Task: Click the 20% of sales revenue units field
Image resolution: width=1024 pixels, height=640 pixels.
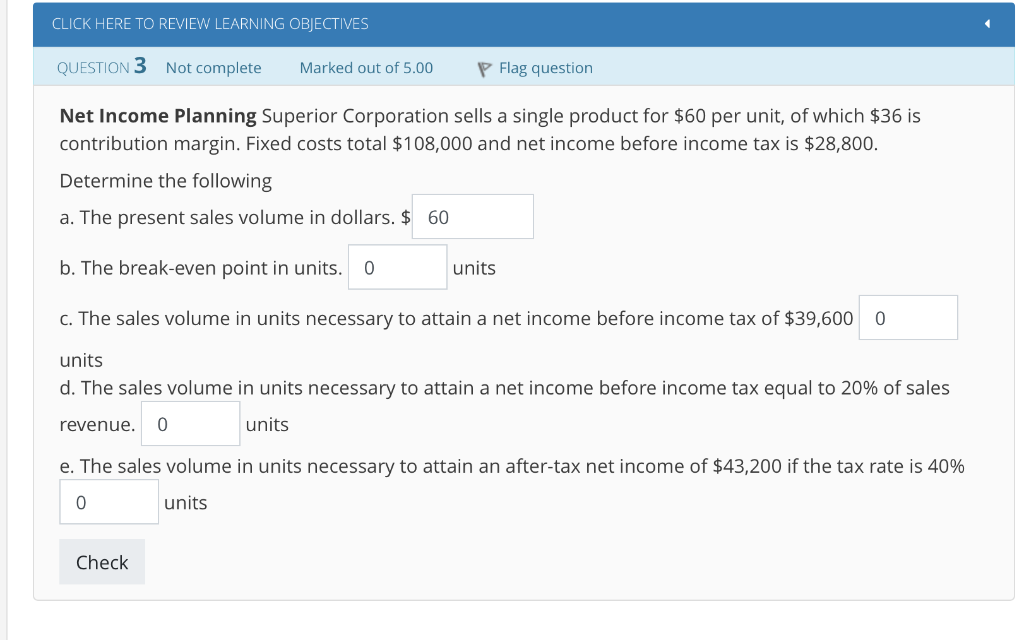Action: click(190, 423)
